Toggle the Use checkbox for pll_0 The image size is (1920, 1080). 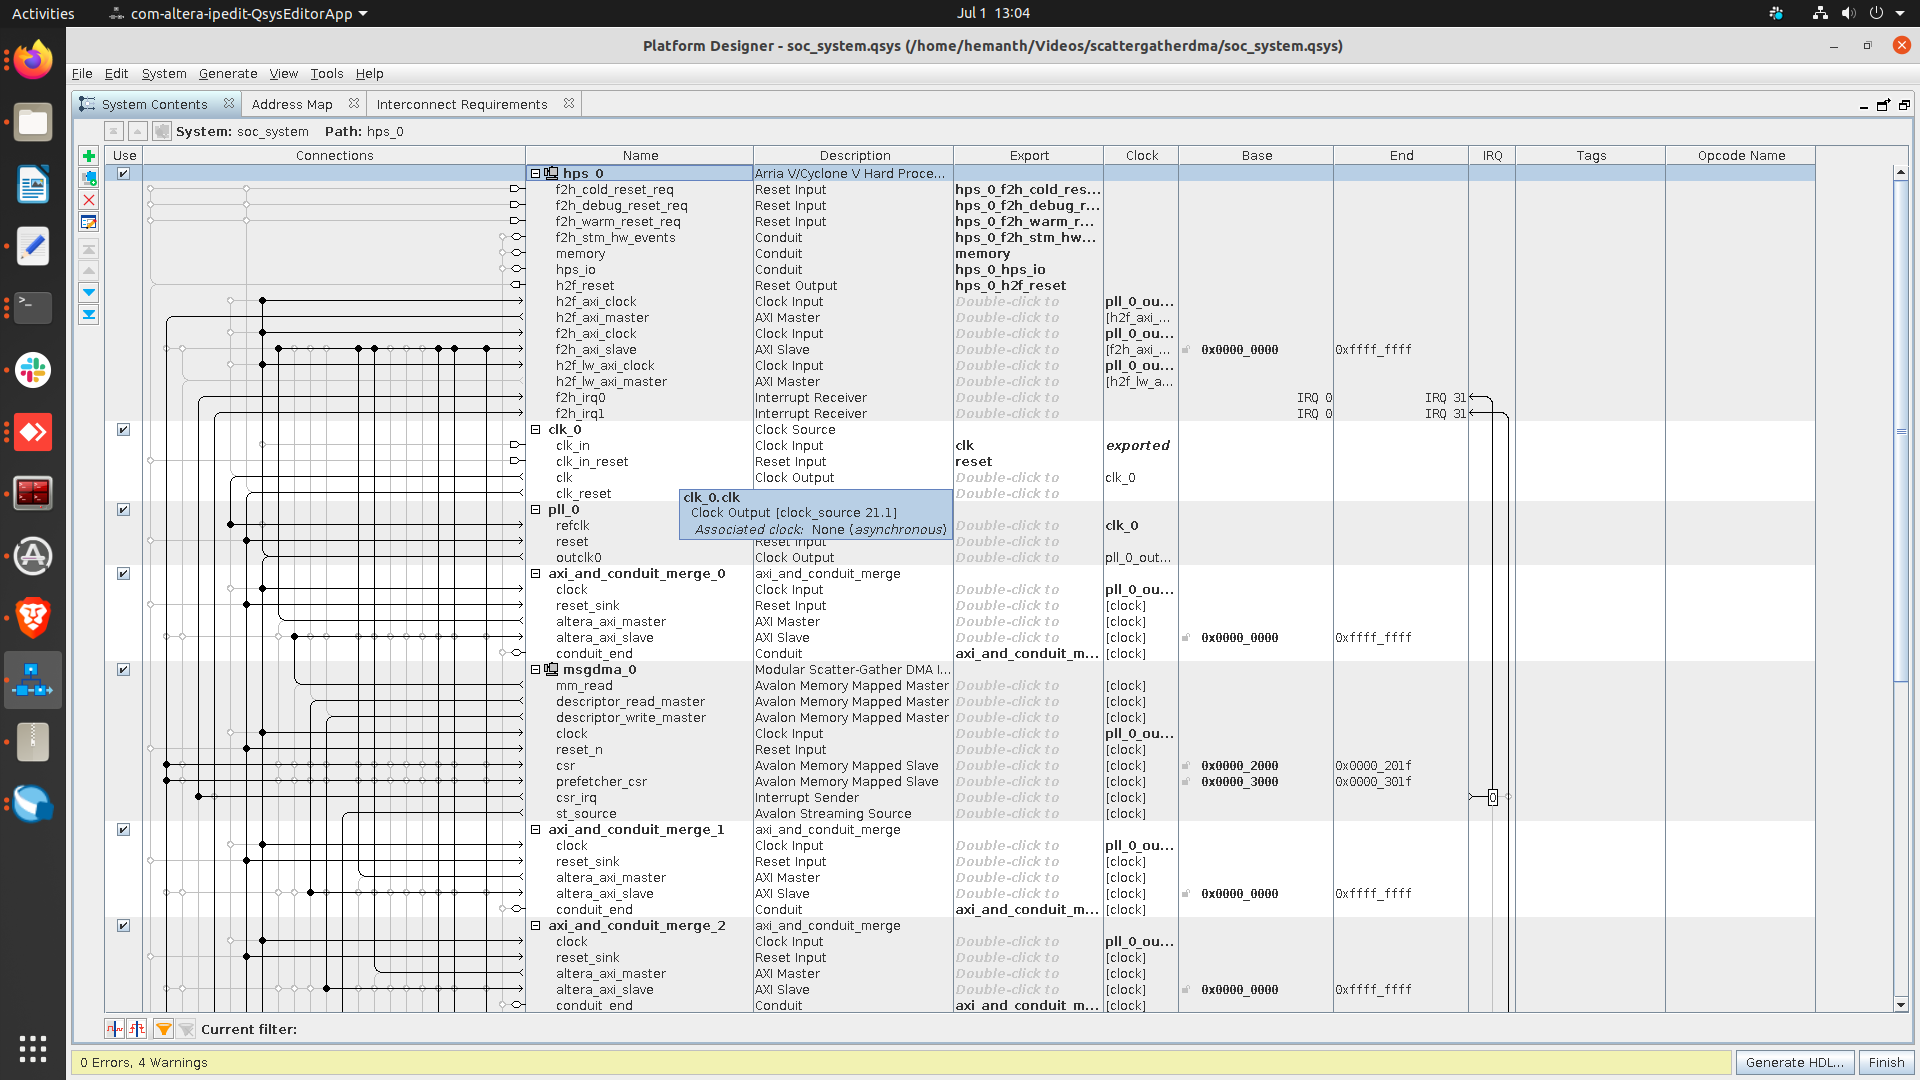[124, 510]
